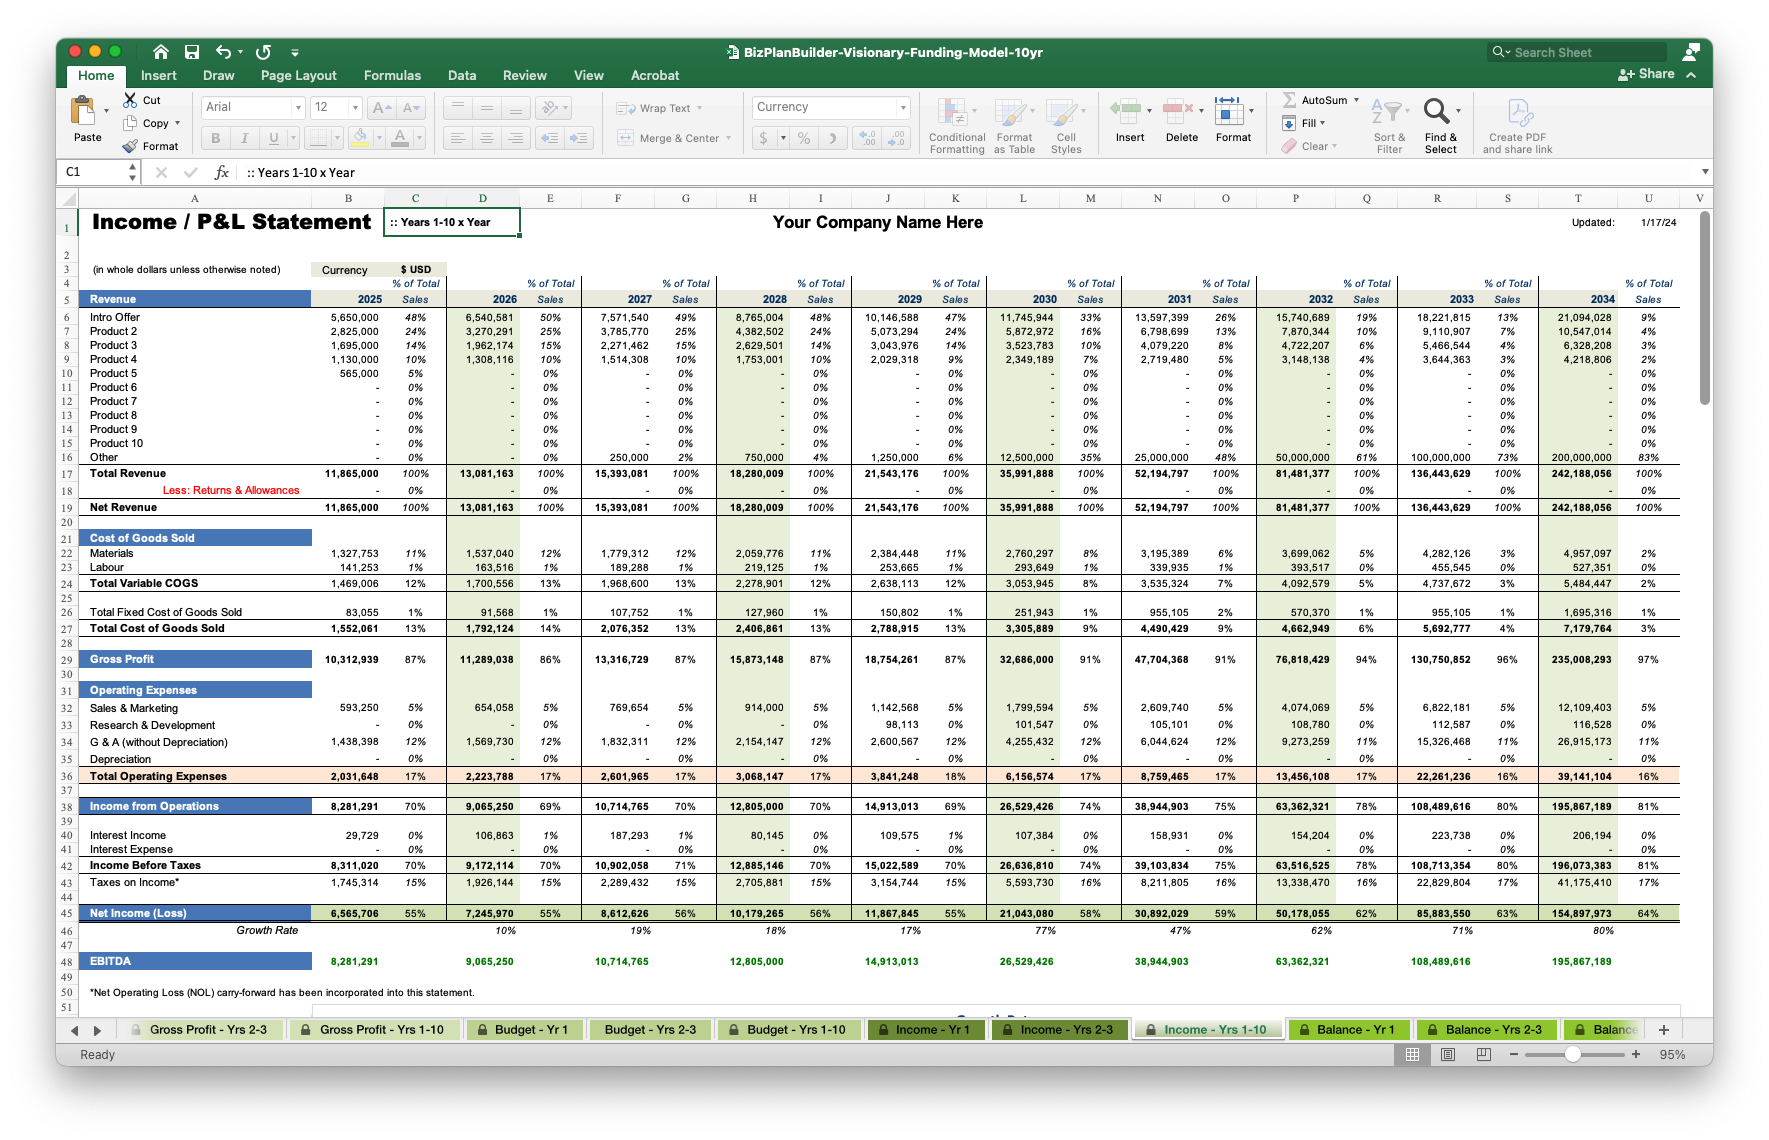Switch to Page Break Preview view
The image size is (1769, 1140).
[x=1483, y=1054]
